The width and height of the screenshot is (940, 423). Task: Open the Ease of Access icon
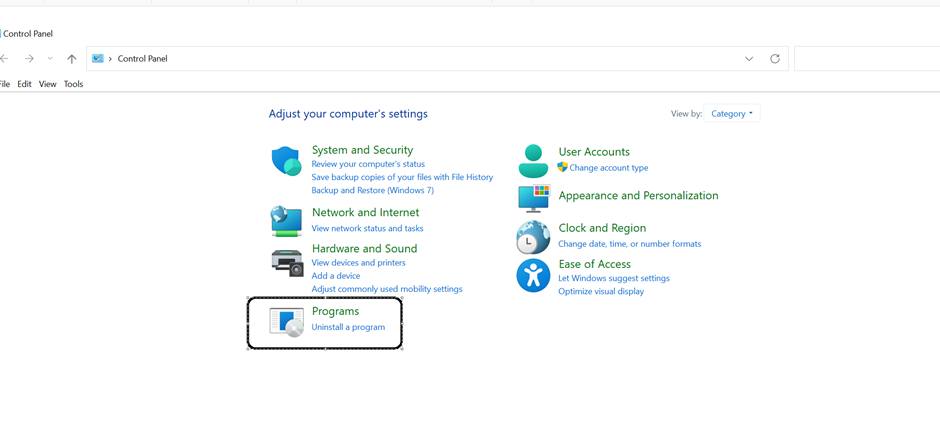point(533,276)
